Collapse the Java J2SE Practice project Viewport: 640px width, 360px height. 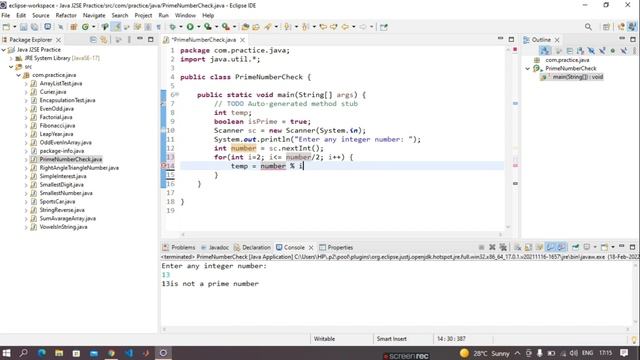tap(4, 50)
